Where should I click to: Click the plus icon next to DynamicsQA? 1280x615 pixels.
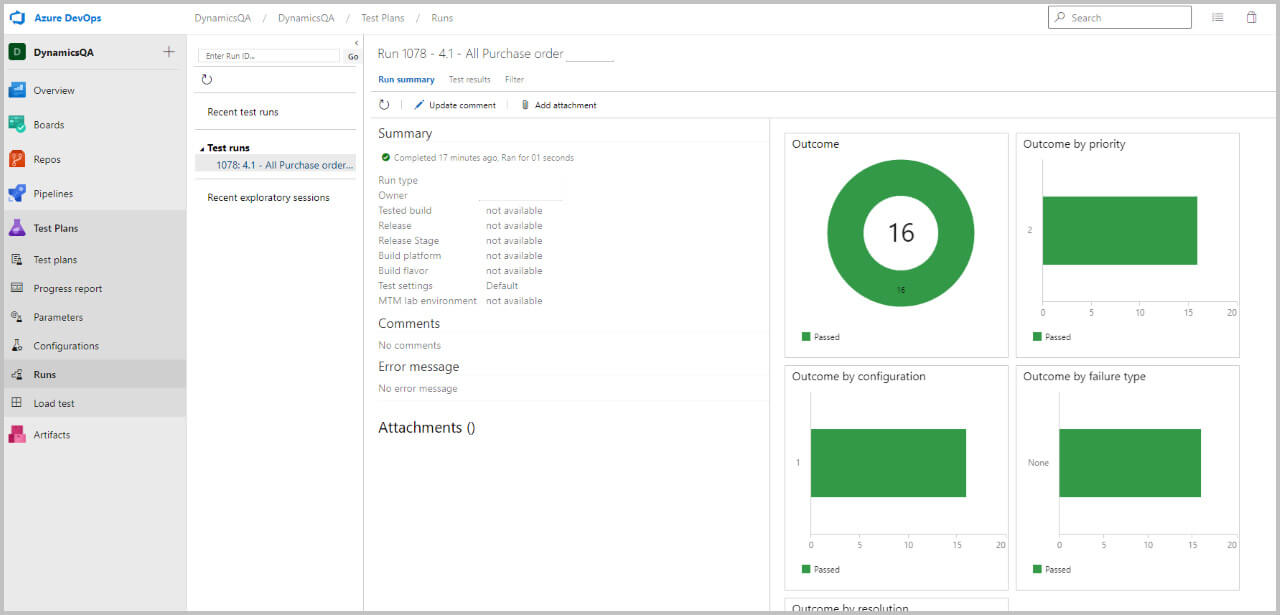point(168,52)
